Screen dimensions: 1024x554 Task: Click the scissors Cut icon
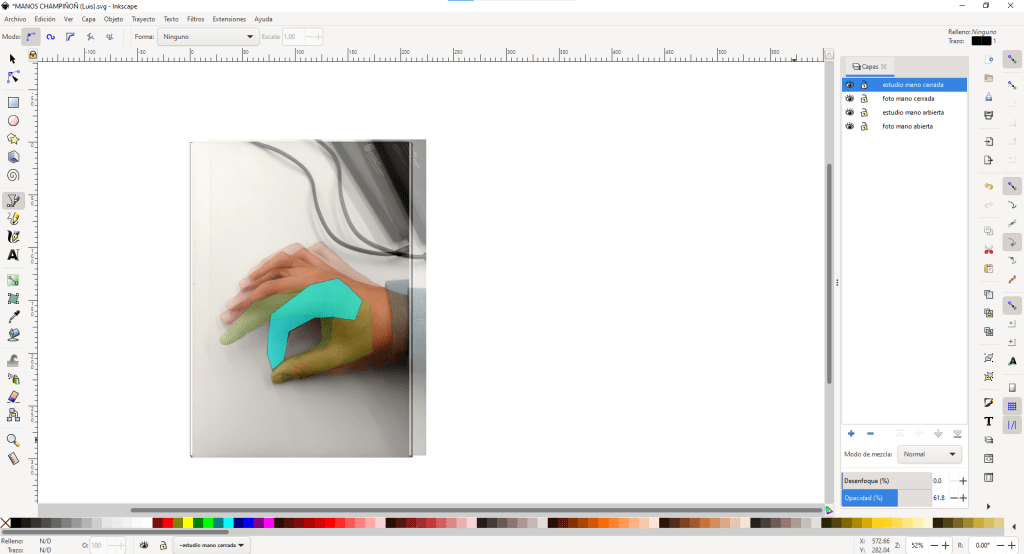pos(989,249)
